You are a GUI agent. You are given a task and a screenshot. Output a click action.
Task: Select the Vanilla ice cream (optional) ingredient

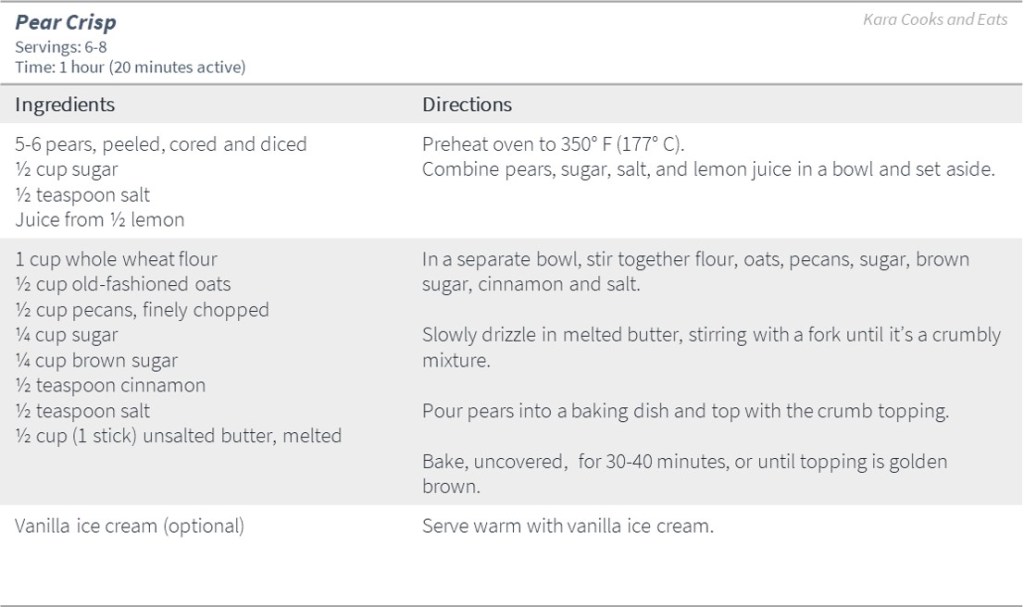tap(129, 526)
